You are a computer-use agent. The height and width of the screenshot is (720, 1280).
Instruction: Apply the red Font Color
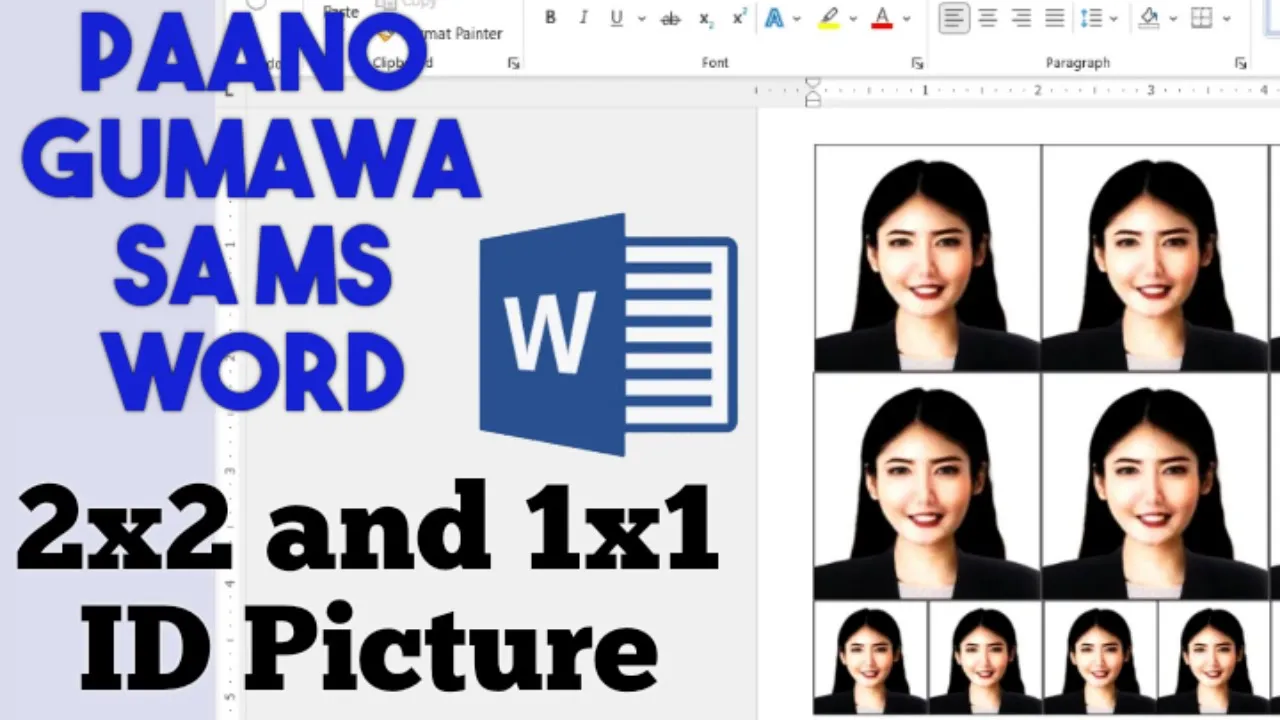point(882,18)
